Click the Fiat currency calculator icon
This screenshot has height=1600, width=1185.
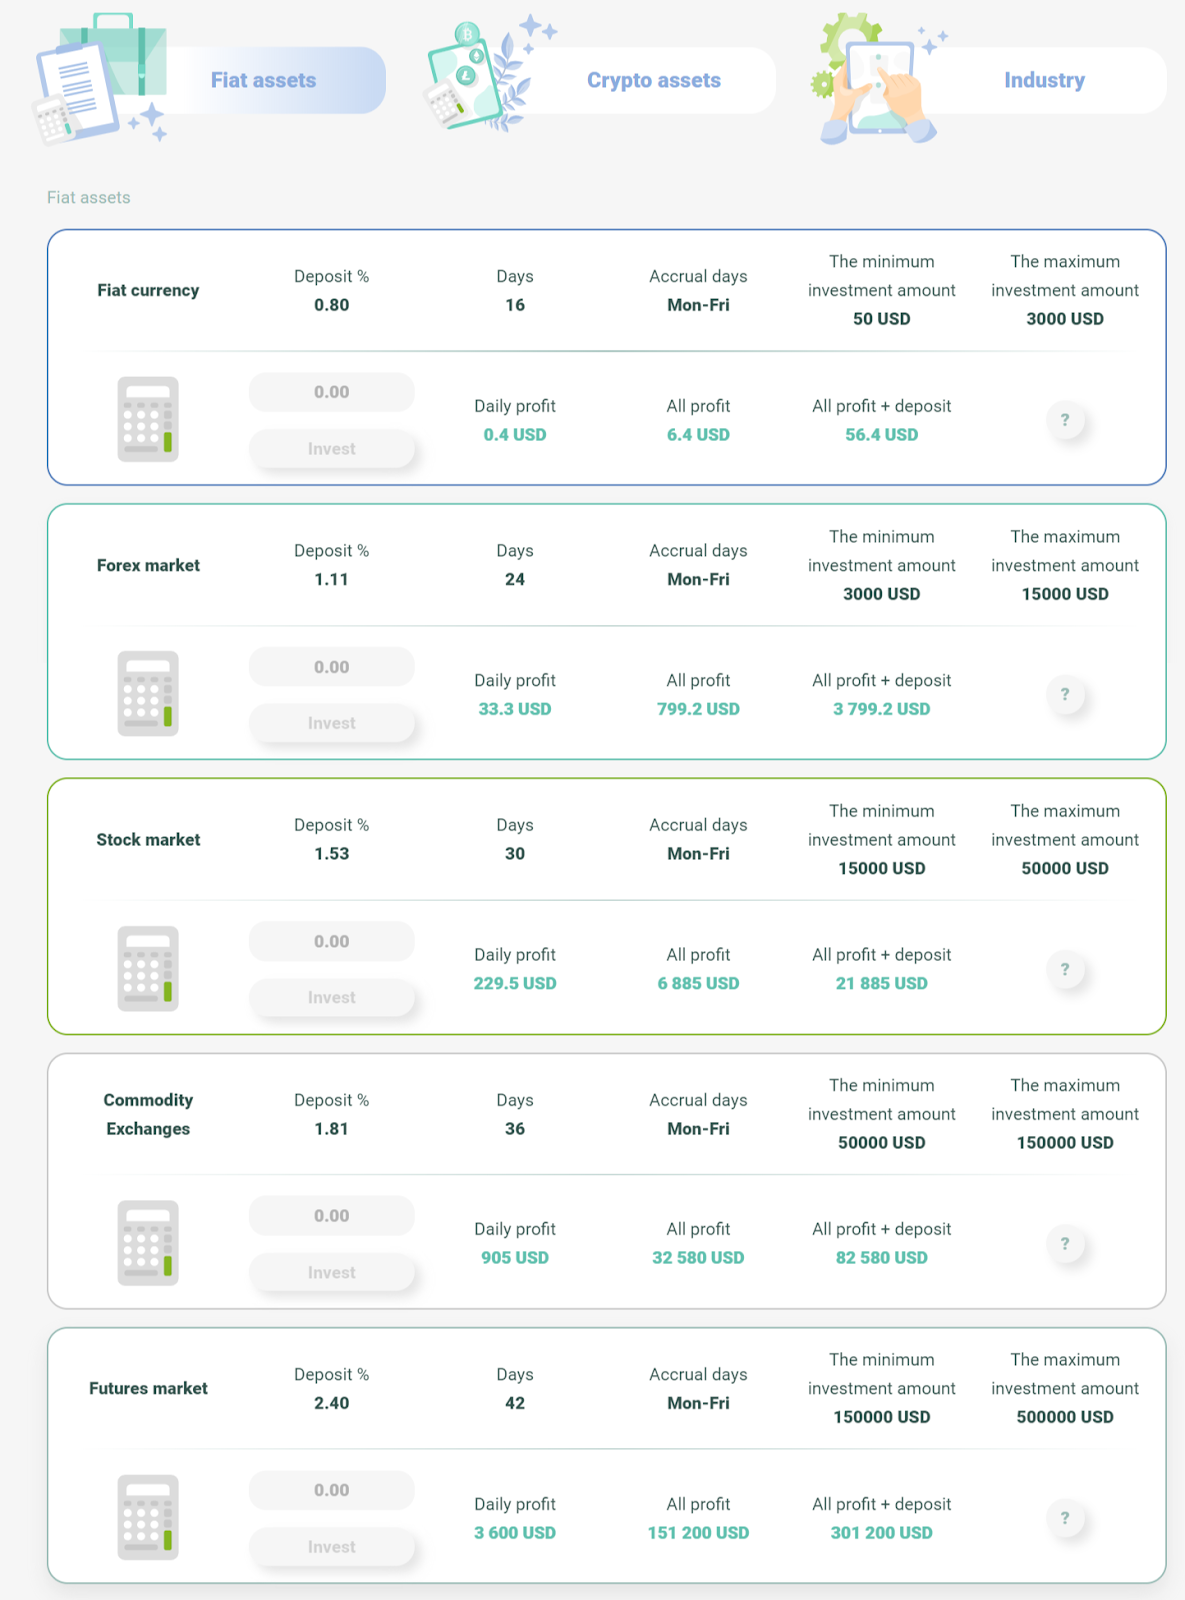pos(148,419)
